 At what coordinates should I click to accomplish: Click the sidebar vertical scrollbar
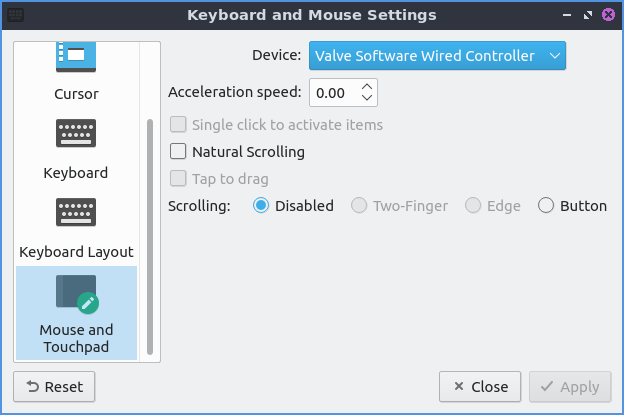(x=150, y=236)
